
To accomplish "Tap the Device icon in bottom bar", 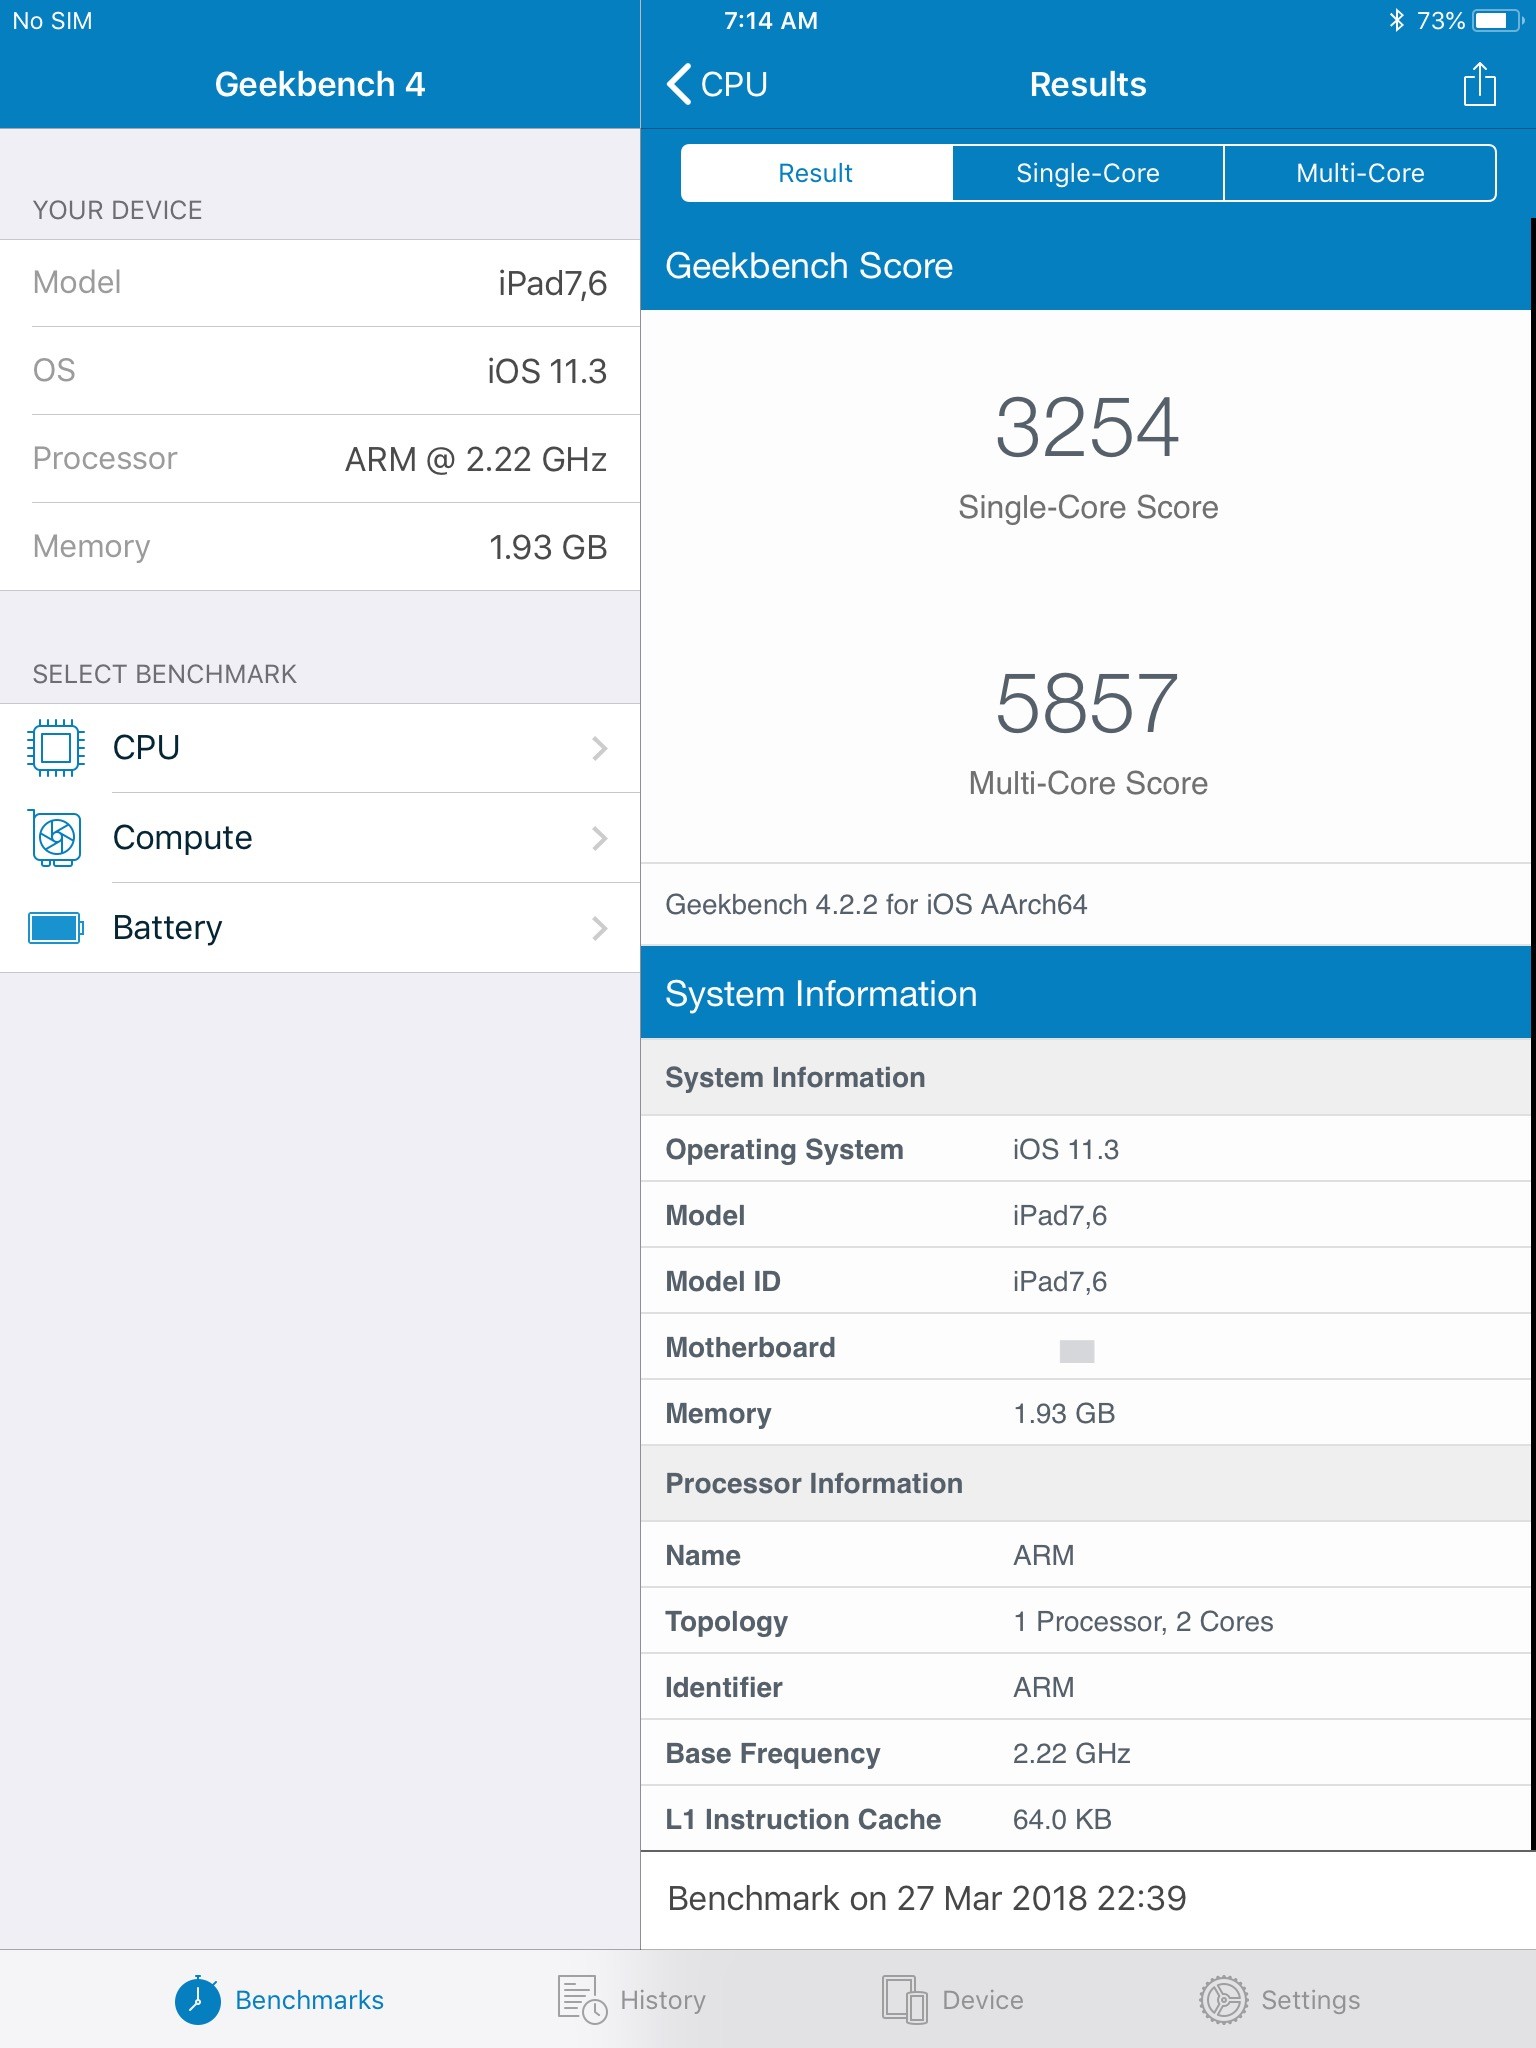I will pos(904,2000).
